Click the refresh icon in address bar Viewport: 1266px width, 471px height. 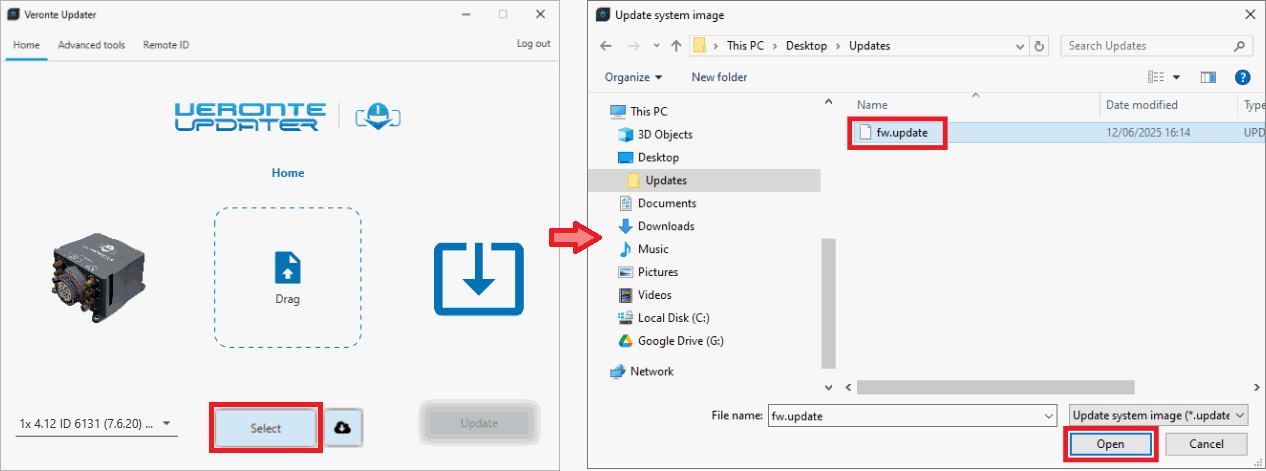point(1040,46)
